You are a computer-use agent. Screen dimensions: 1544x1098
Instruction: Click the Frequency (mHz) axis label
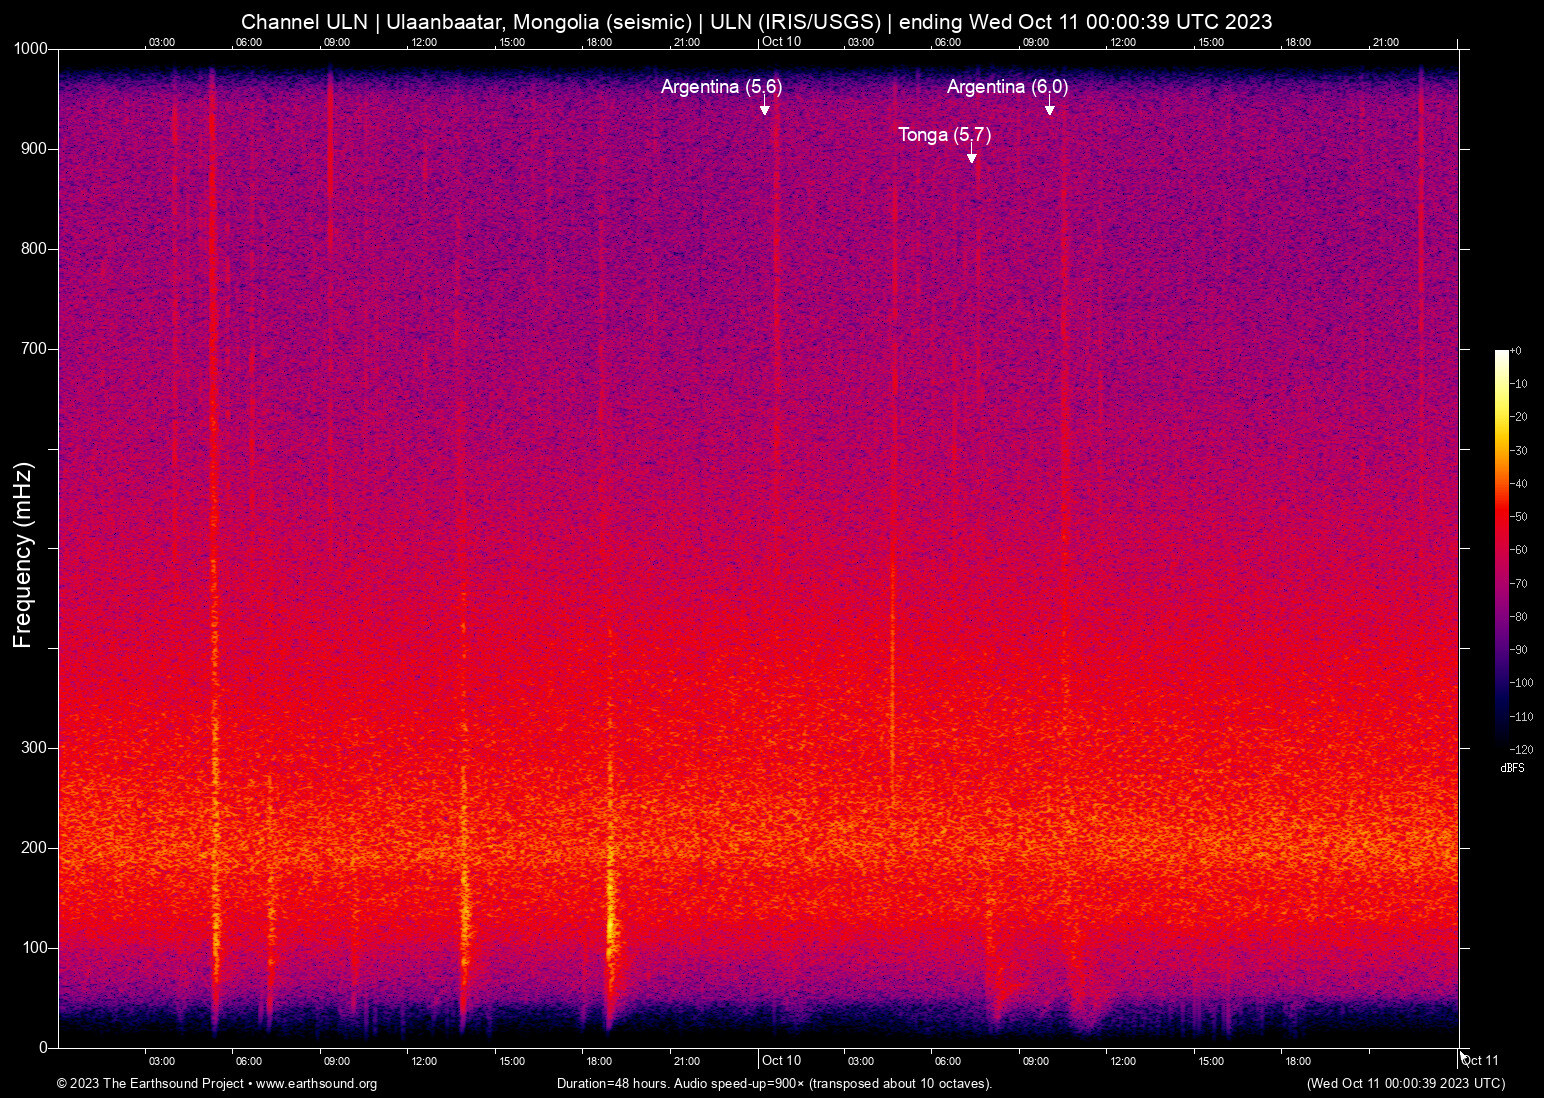point(23,555)
